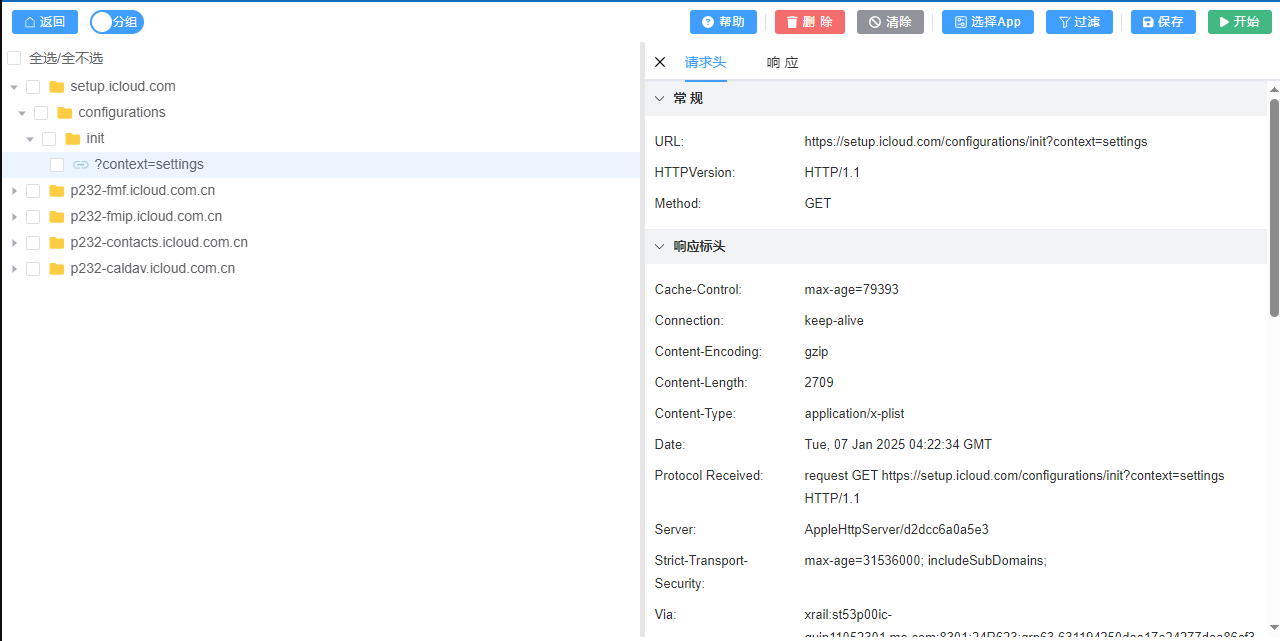
Task: Open the 选择App selector
Action: (988, 22)
